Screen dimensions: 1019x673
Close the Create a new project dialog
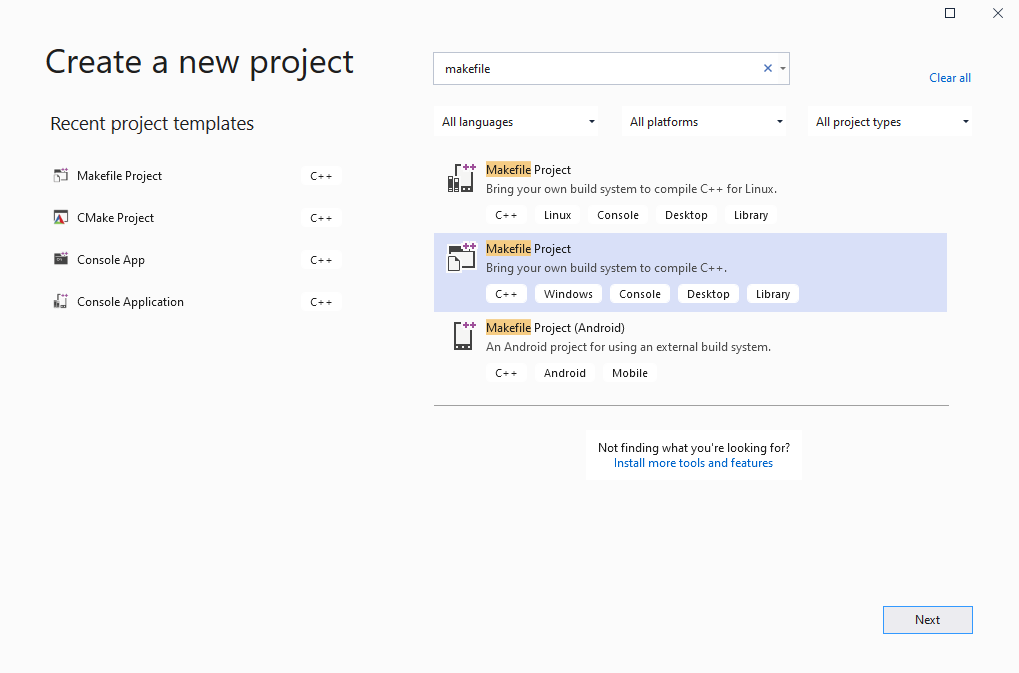pyautogui.click(x=998, y=13)
